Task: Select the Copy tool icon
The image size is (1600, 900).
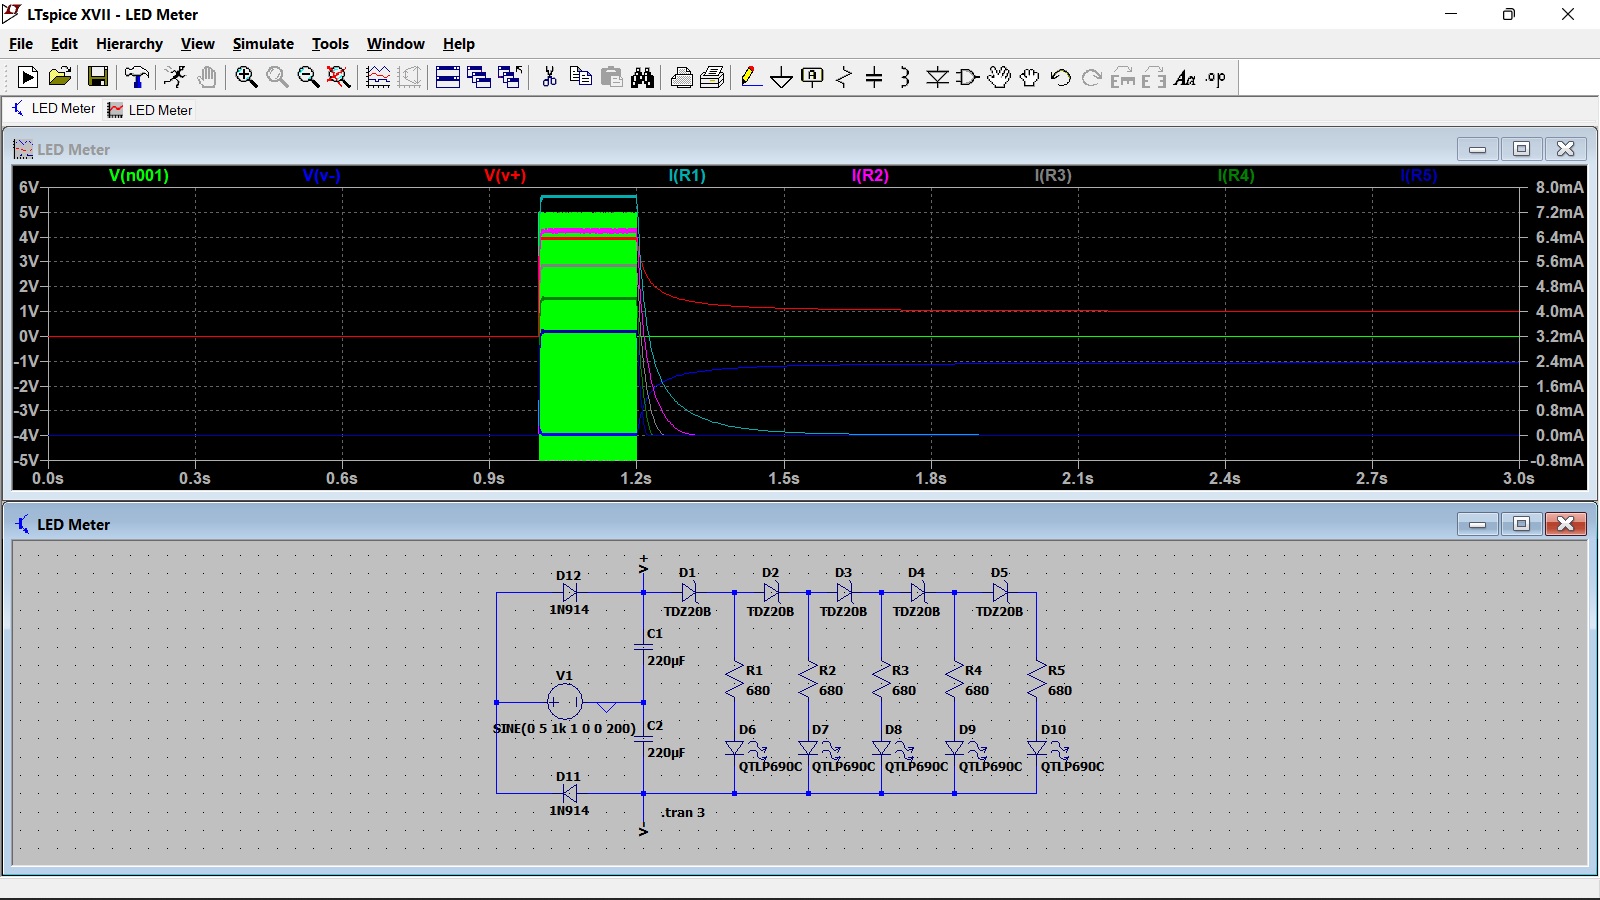Action: pos(580,77)
